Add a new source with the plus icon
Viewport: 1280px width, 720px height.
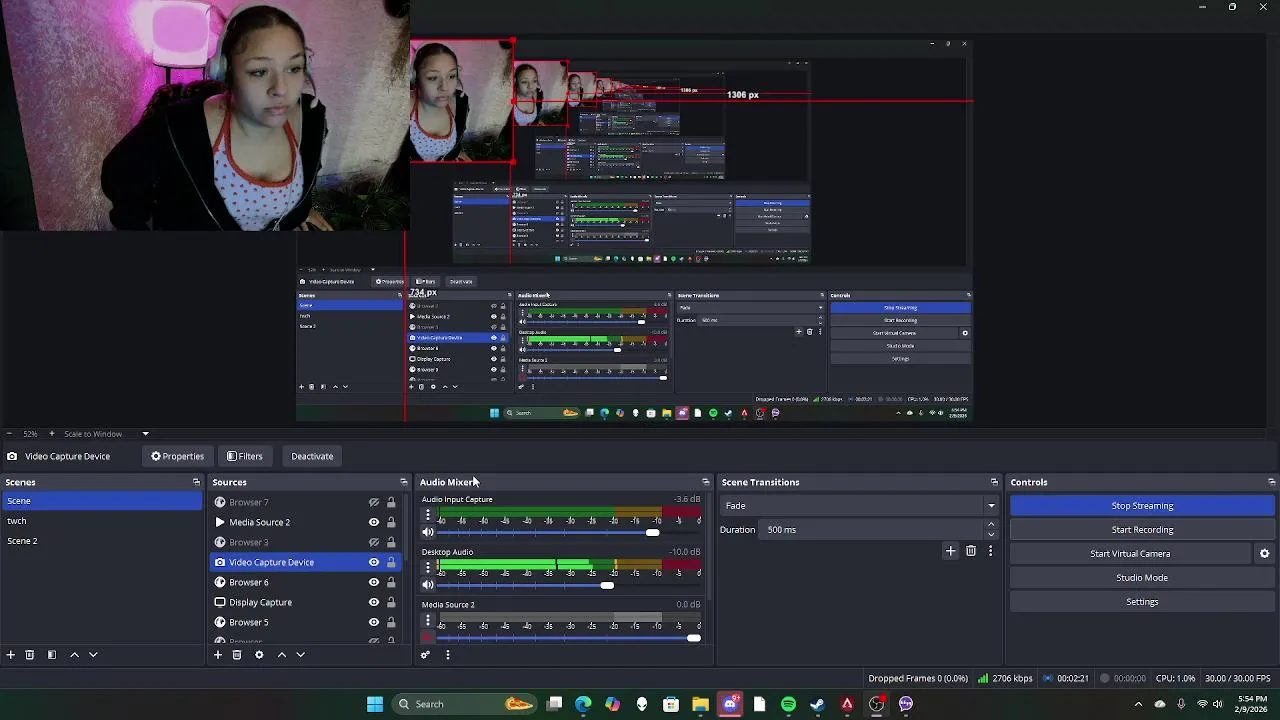click(x=218, y=655)
